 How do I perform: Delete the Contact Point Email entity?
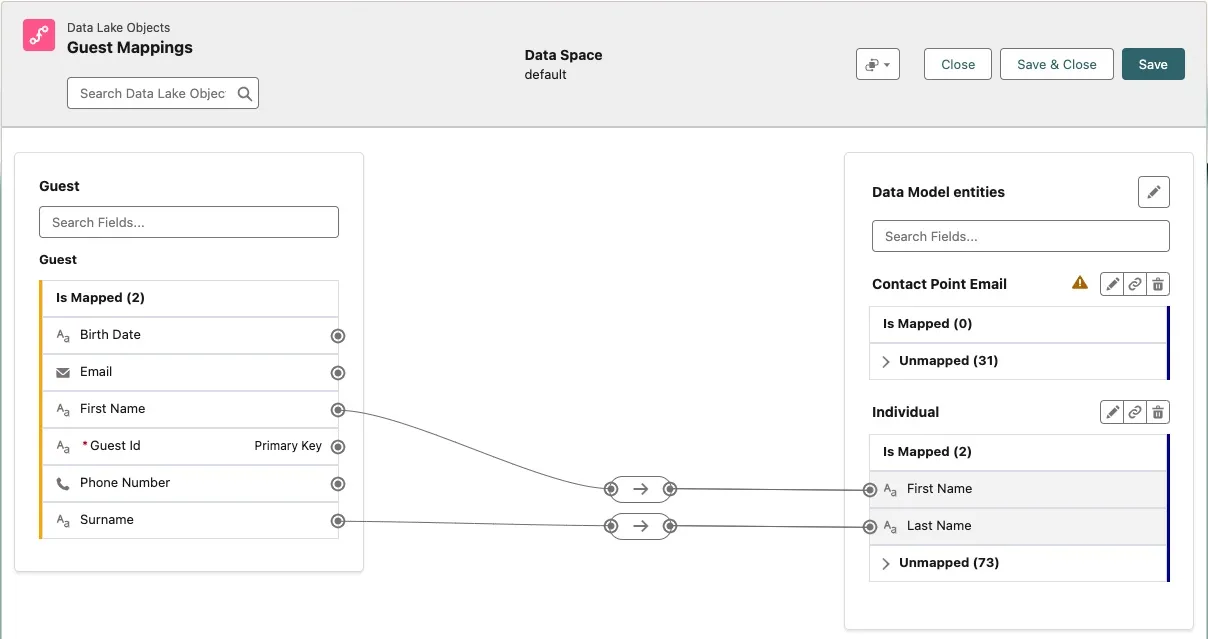(1157, 284)
